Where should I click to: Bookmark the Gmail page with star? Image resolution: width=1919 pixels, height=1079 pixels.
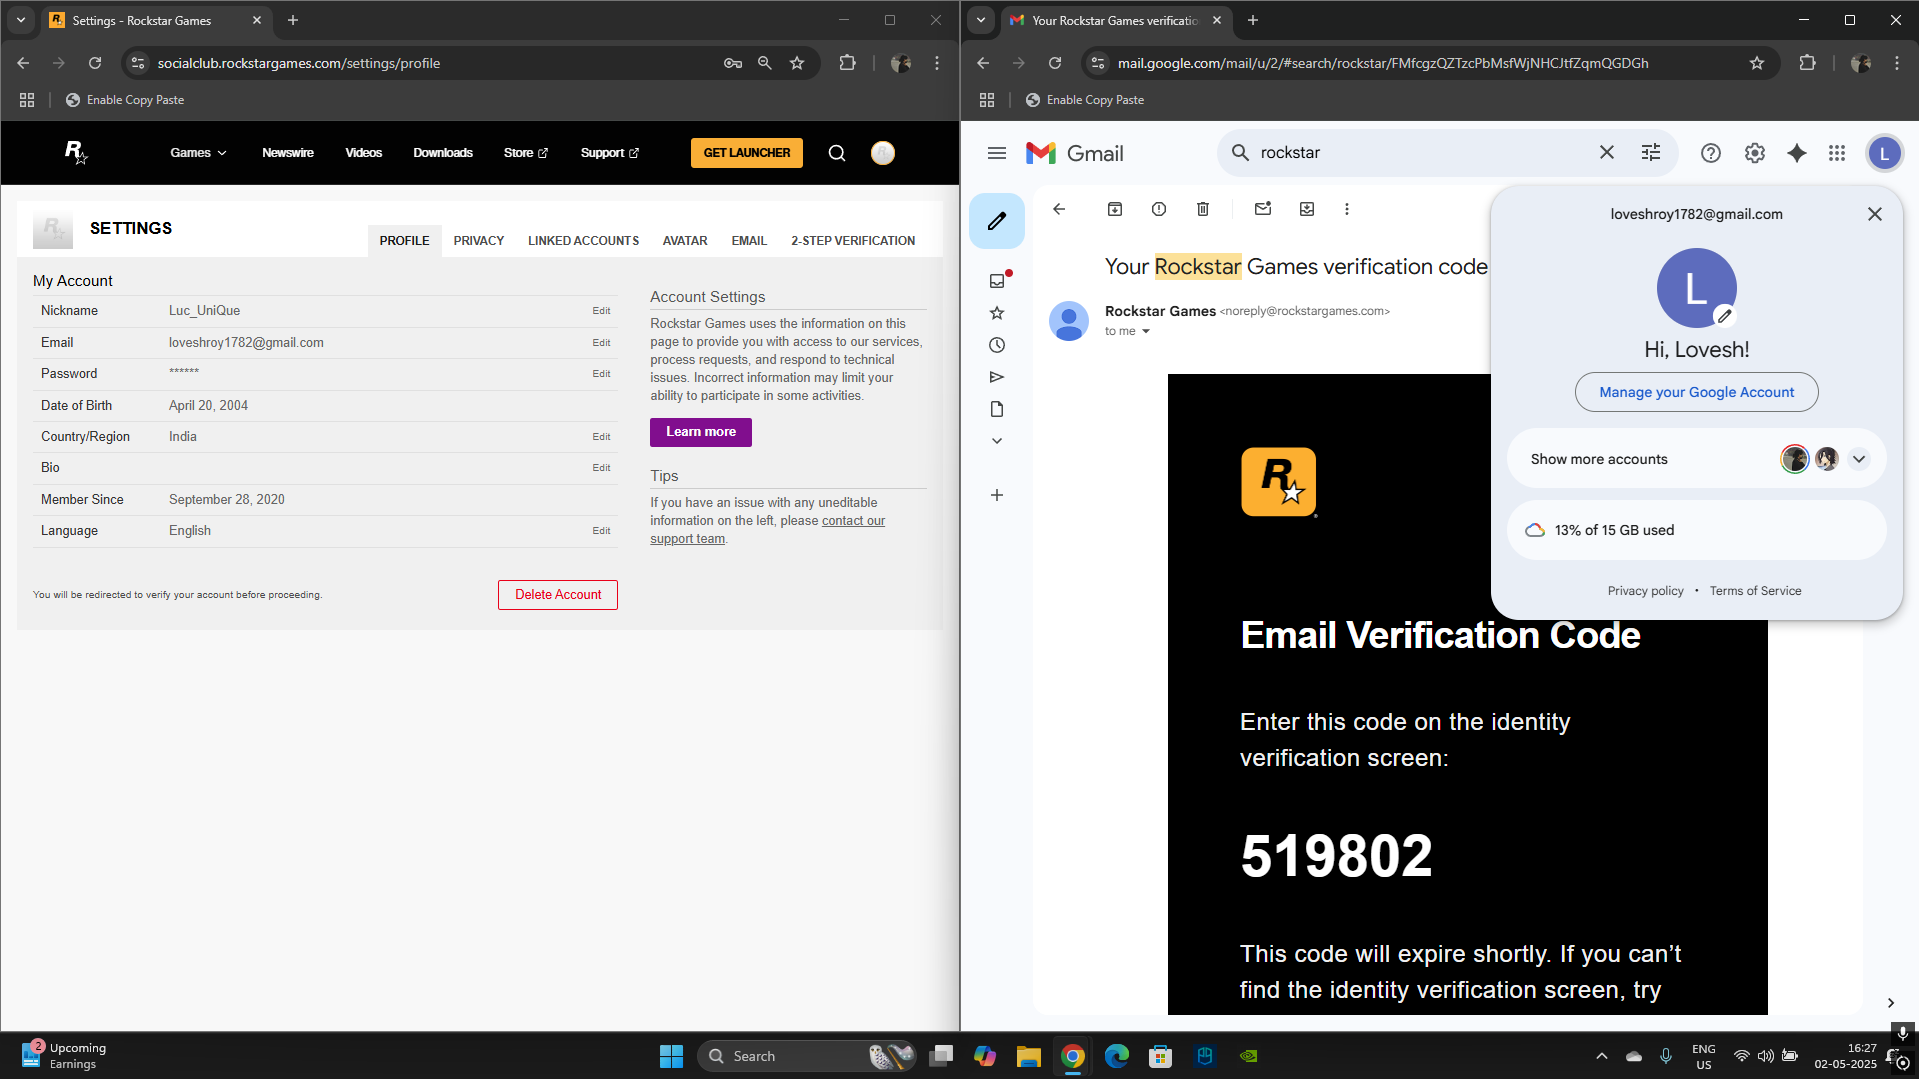click(1757, 63)
